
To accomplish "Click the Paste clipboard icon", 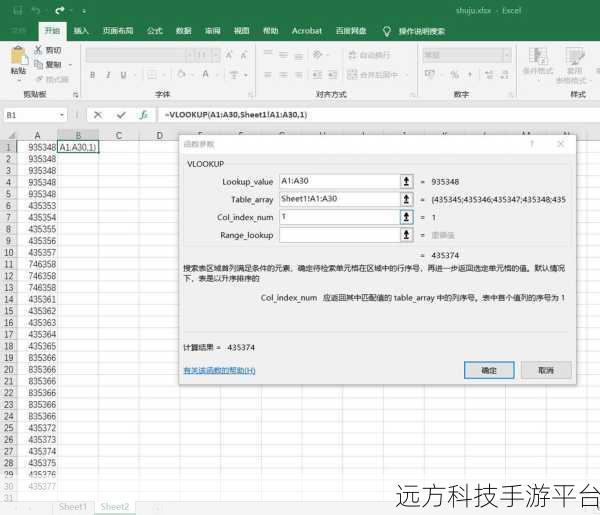I will point(18,55).
